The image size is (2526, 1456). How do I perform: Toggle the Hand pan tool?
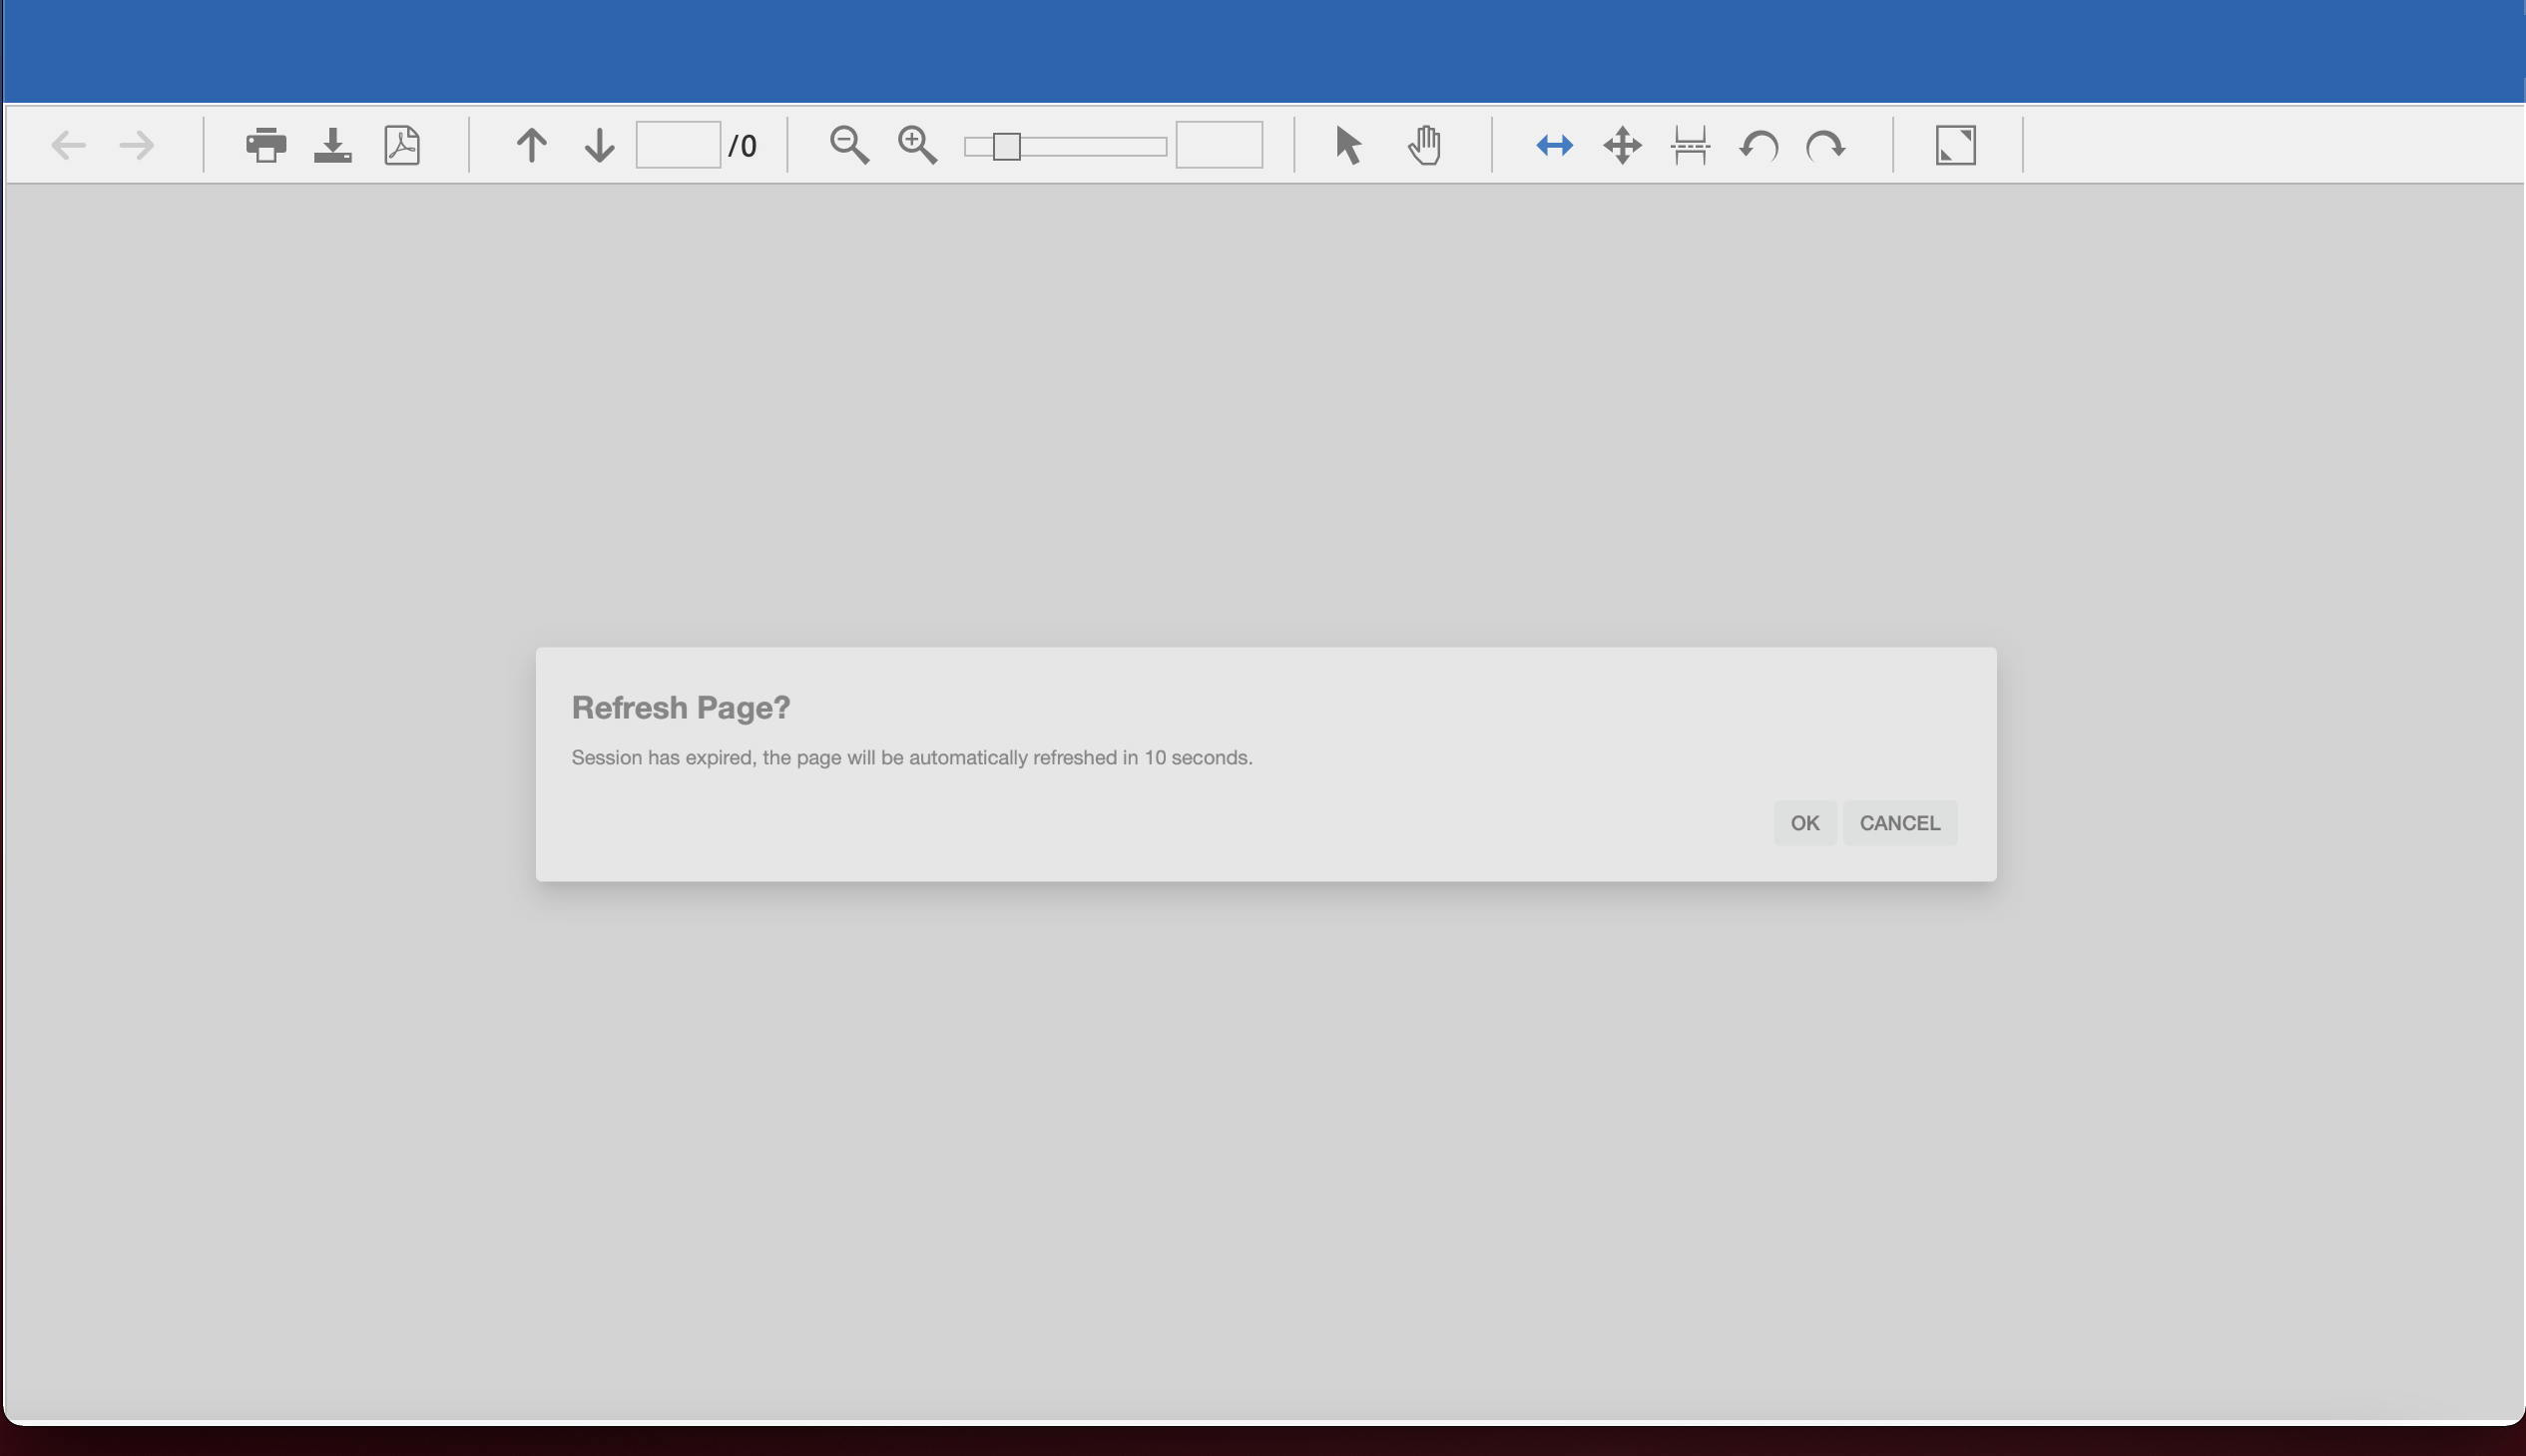coord(1424,145)
